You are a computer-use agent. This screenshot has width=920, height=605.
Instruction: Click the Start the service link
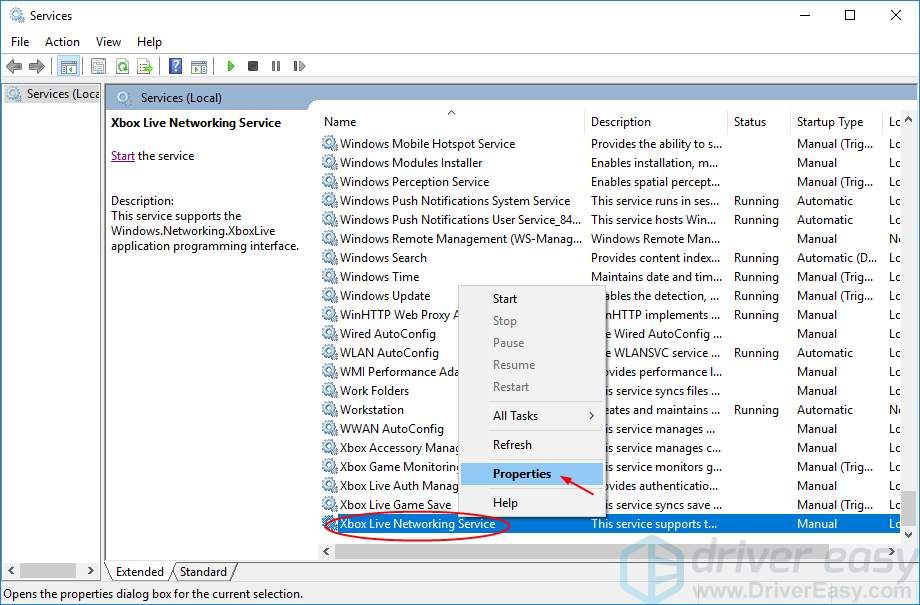coord(122,156)
